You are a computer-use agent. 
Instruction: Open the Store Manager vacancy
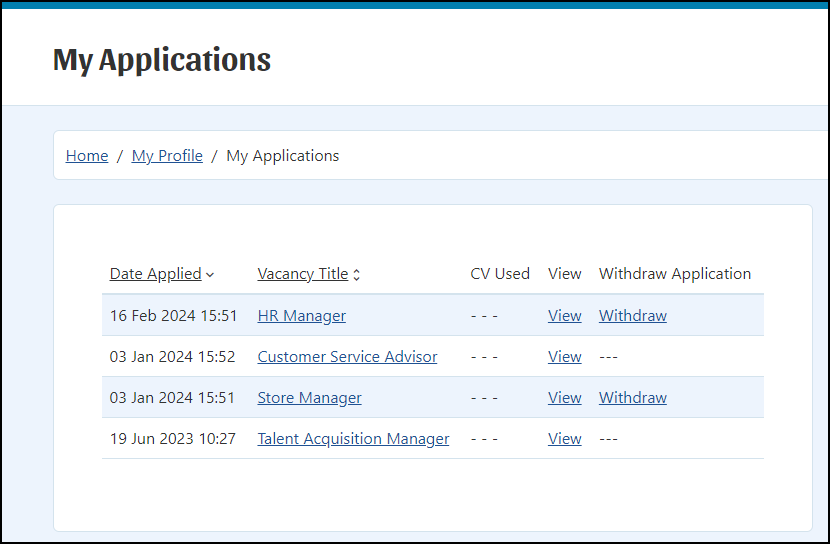point(310,397)
